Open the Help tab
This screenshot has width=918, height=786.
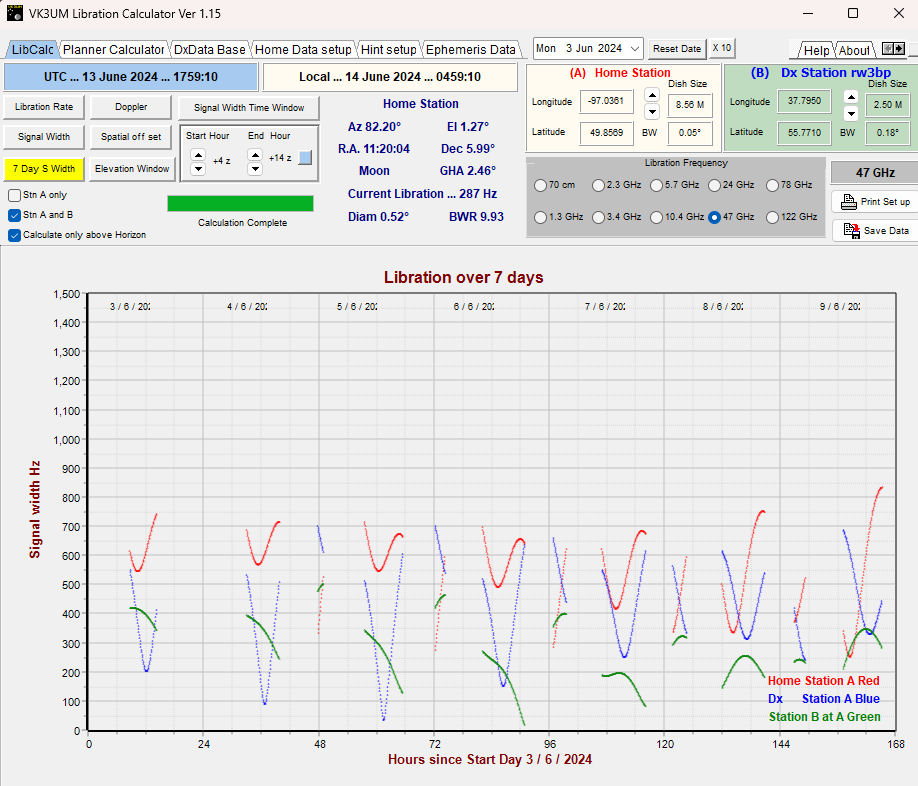816,50
